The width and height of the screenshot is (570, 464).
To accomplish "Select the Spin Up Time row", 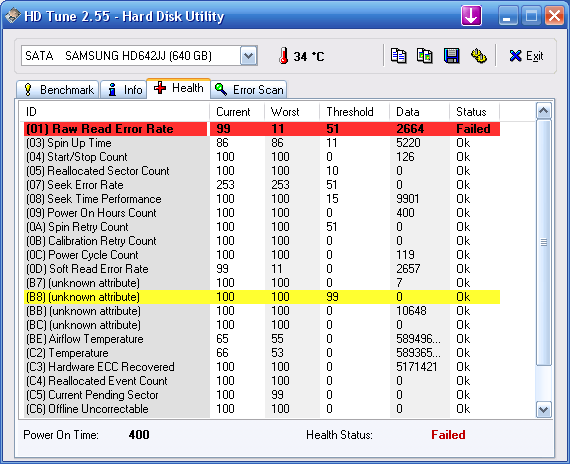I will pos(262,143).
